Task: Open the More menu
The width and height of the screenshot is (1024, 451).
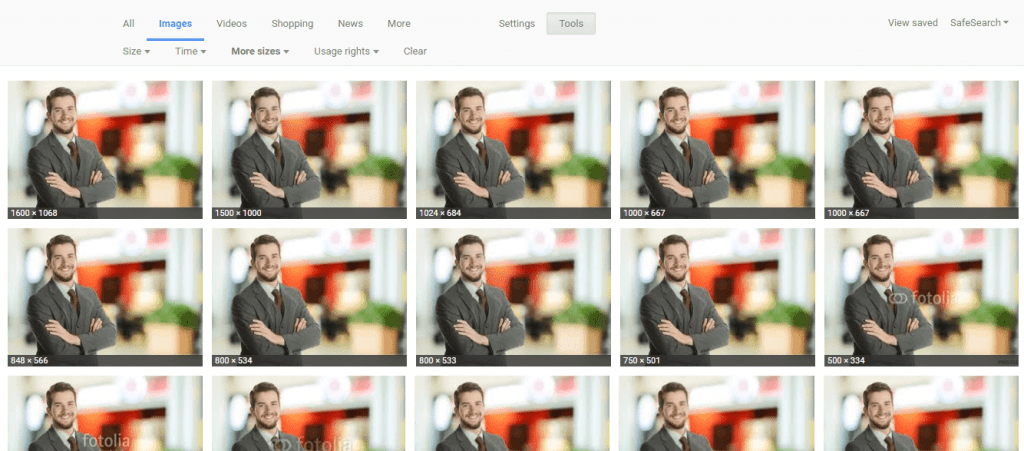Action: tap(398, 24)
